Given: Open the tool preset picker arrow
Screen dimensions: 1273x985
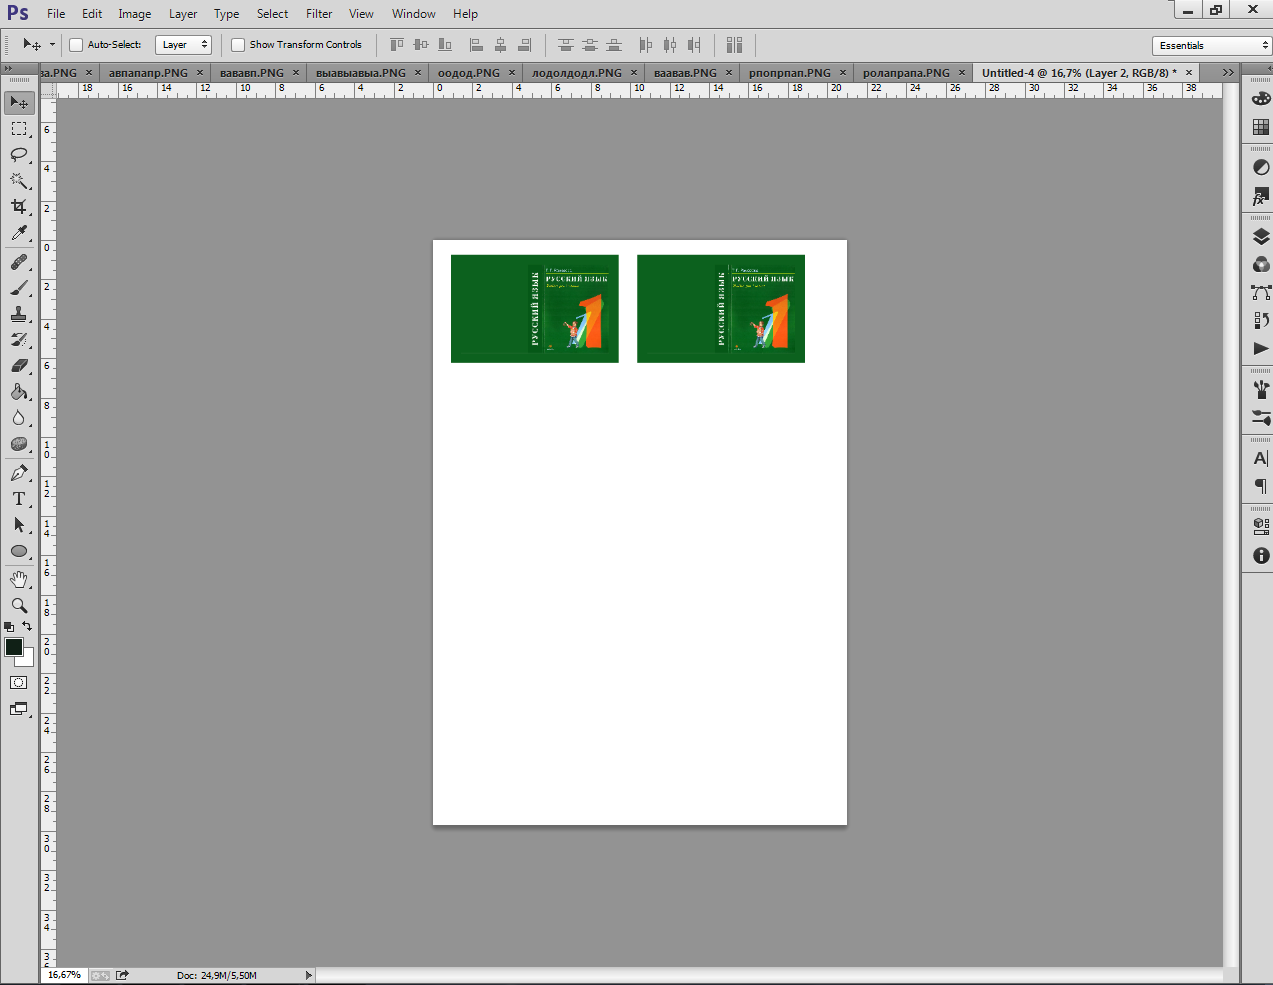Looking at the screenshot, I should tap(52, 45).
